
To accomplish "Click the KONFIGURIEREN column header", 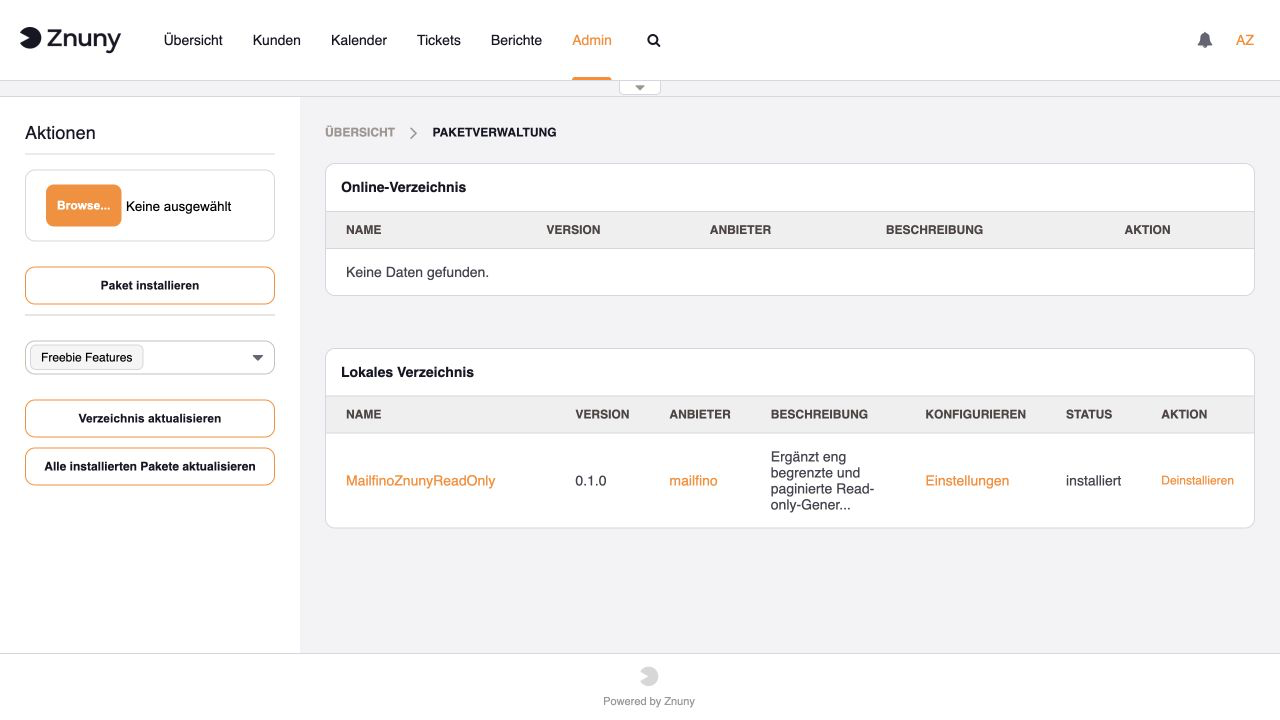I will (976, 414).
